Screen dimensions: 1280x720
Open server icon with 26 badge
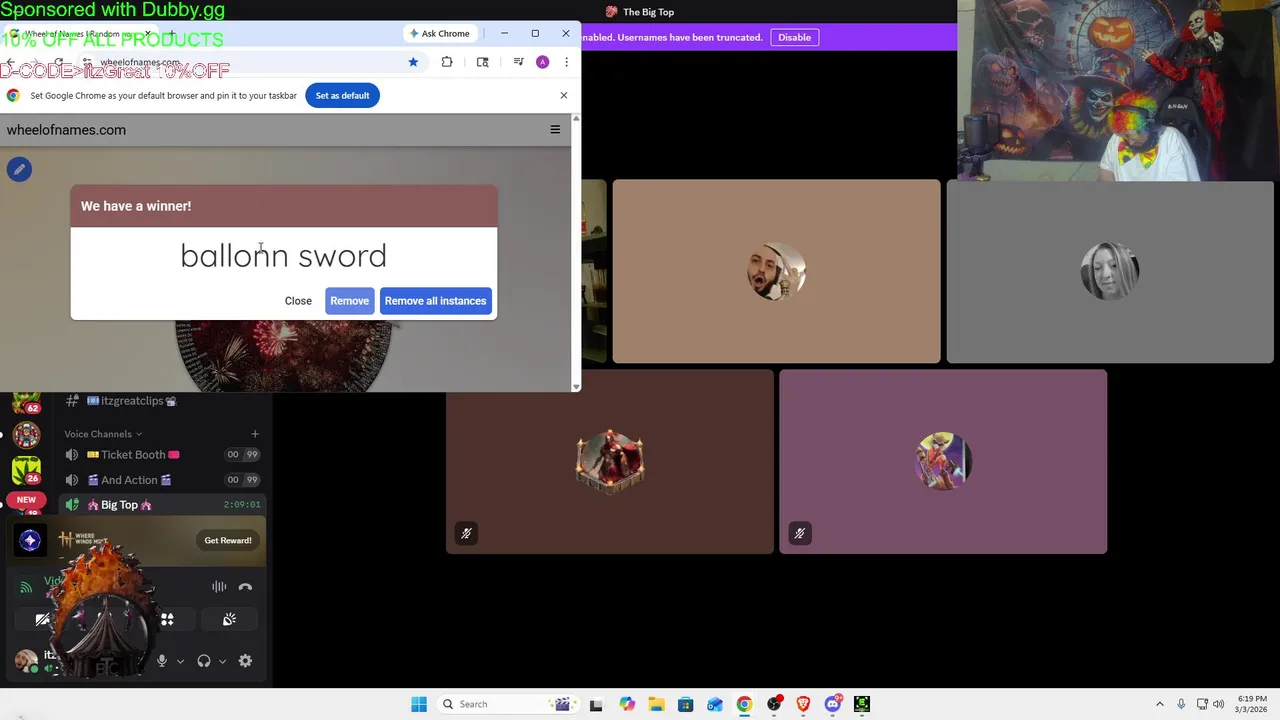tap(26, 469)
